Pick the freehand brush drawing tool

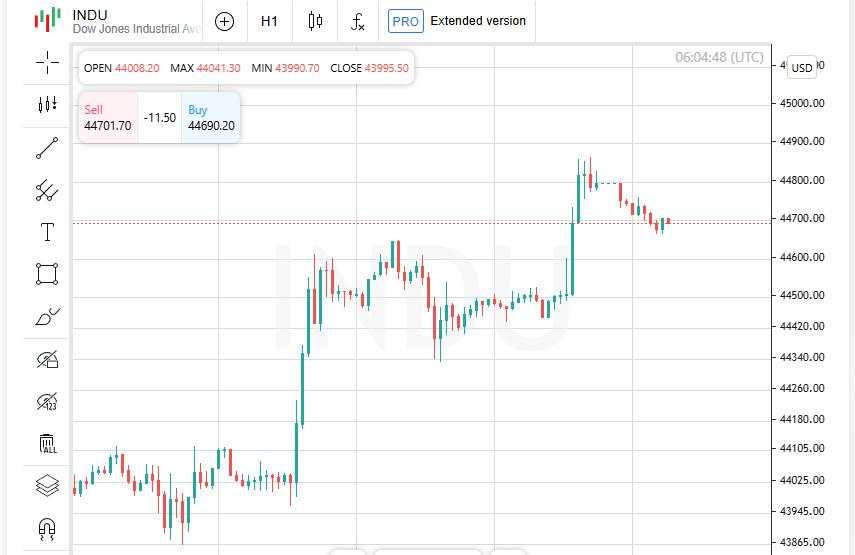(x=47, y=317)
